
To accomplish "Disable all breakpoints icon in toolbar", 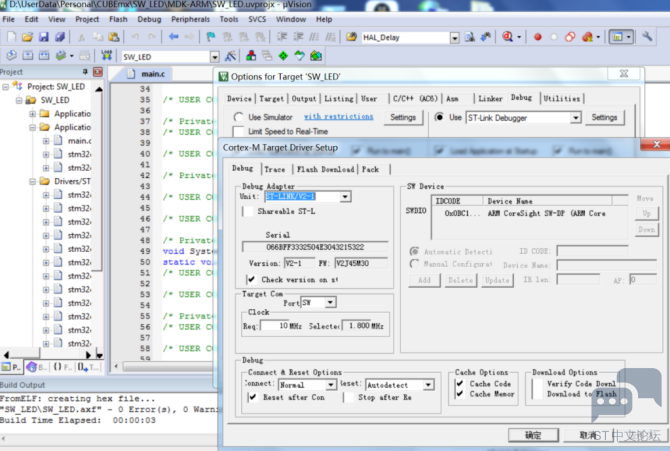I will (570, 37).
